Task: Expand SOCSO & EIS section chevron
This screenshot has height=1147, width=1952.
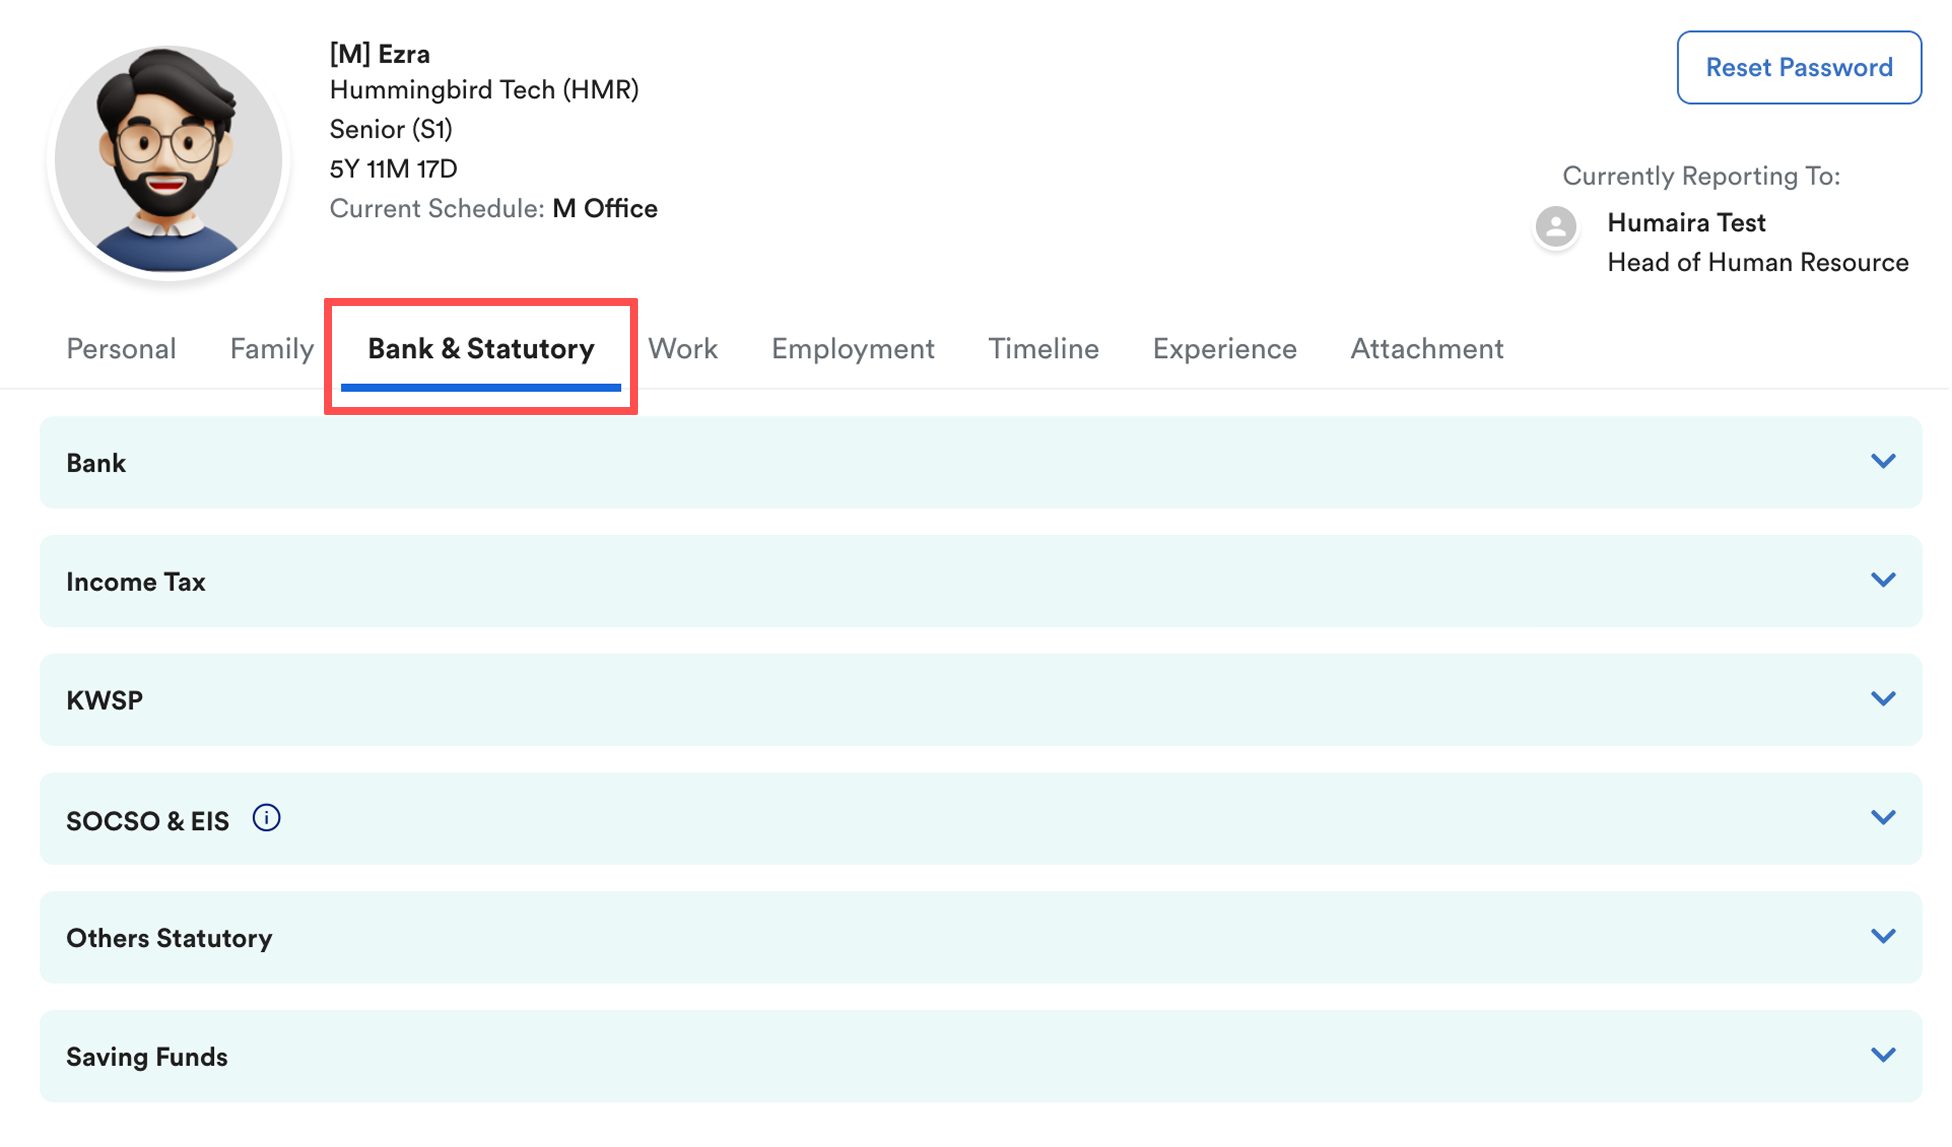Action: pyautogui.click(x=1882, y=818)
